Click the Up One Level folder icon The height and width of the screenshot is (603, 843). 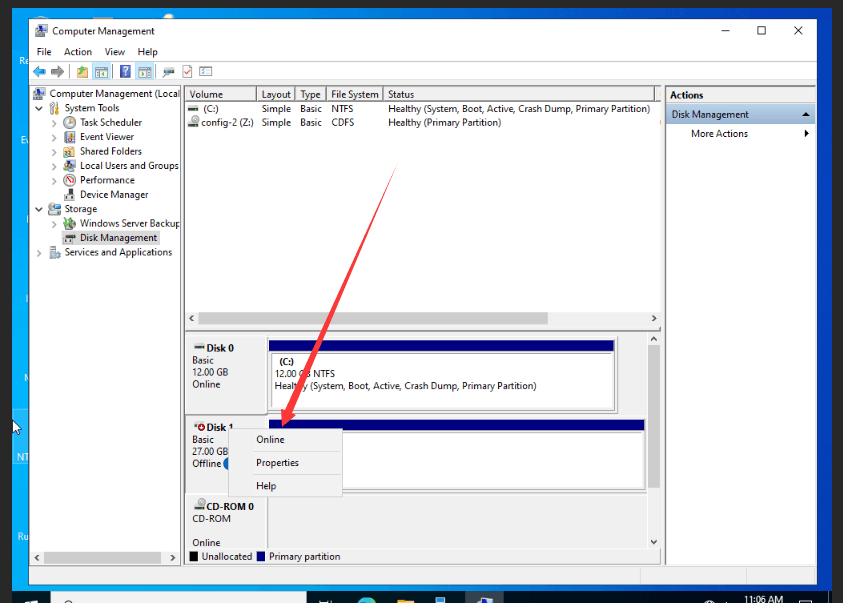click(x=82, y=71)
